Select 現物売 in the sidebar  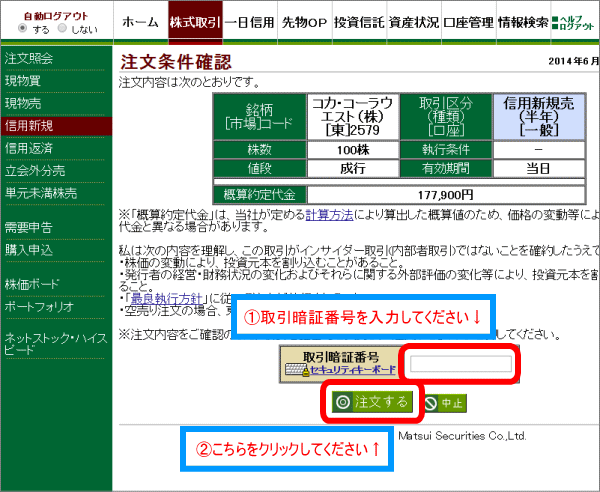(x=23, y=104)
